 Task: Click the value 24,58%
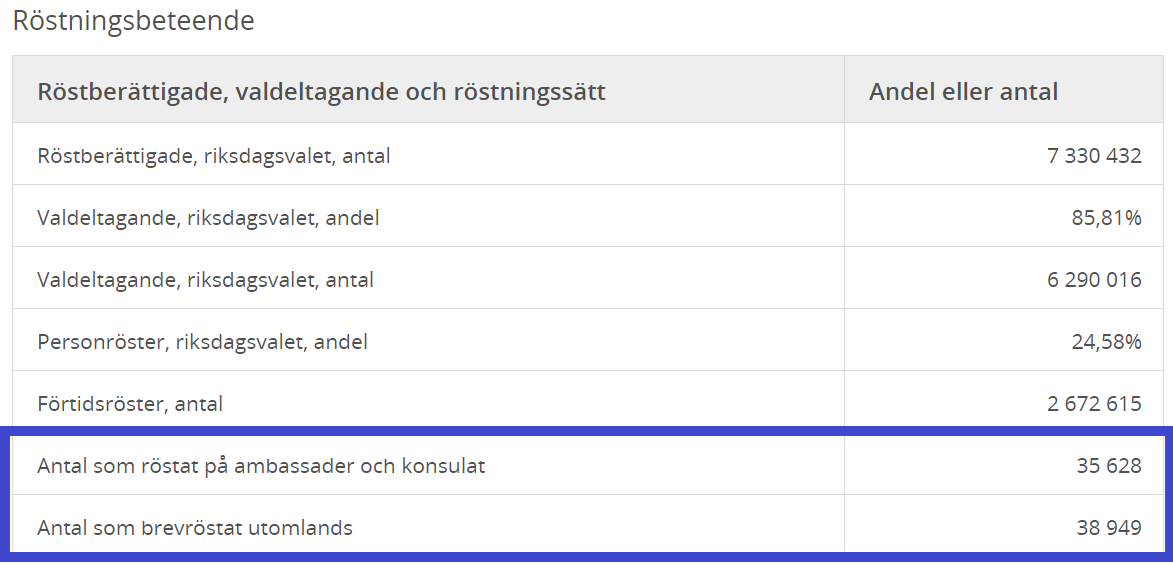pos(1106,342)
